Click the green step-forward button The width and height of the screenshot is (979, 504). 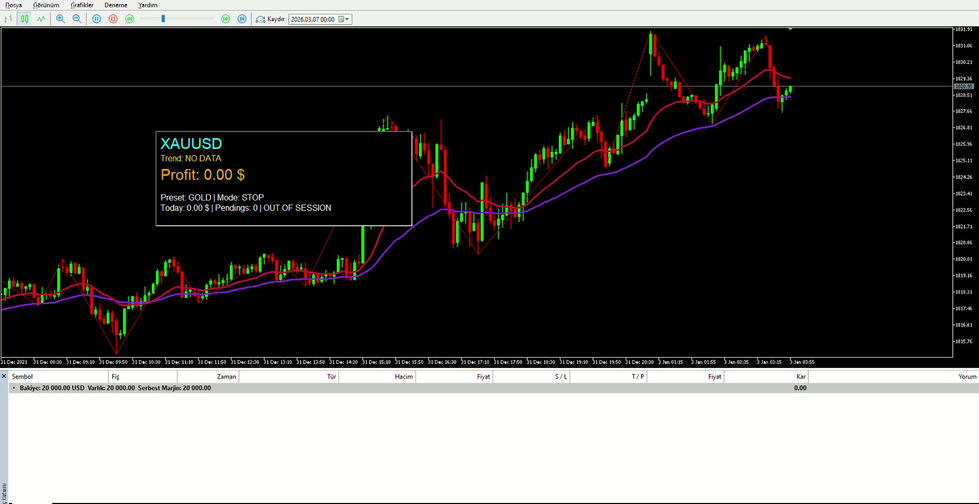[225, 19]
